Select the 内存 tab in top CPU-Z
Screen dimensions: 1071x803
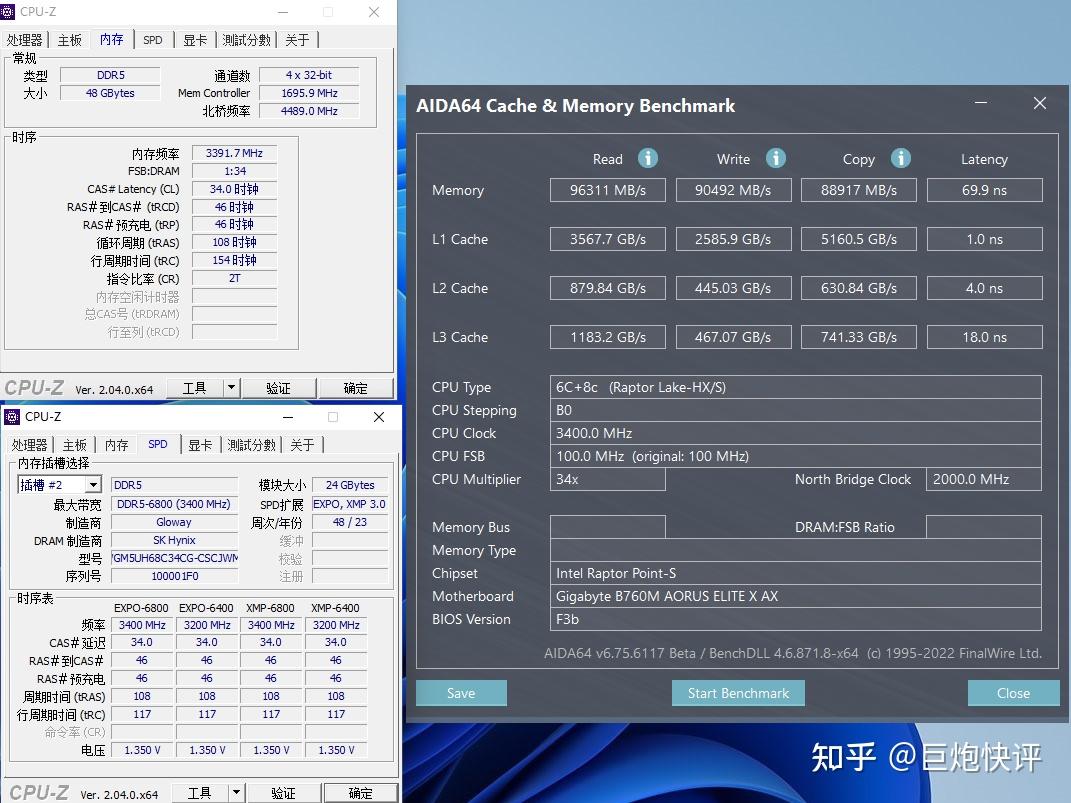tap(111, 40)
